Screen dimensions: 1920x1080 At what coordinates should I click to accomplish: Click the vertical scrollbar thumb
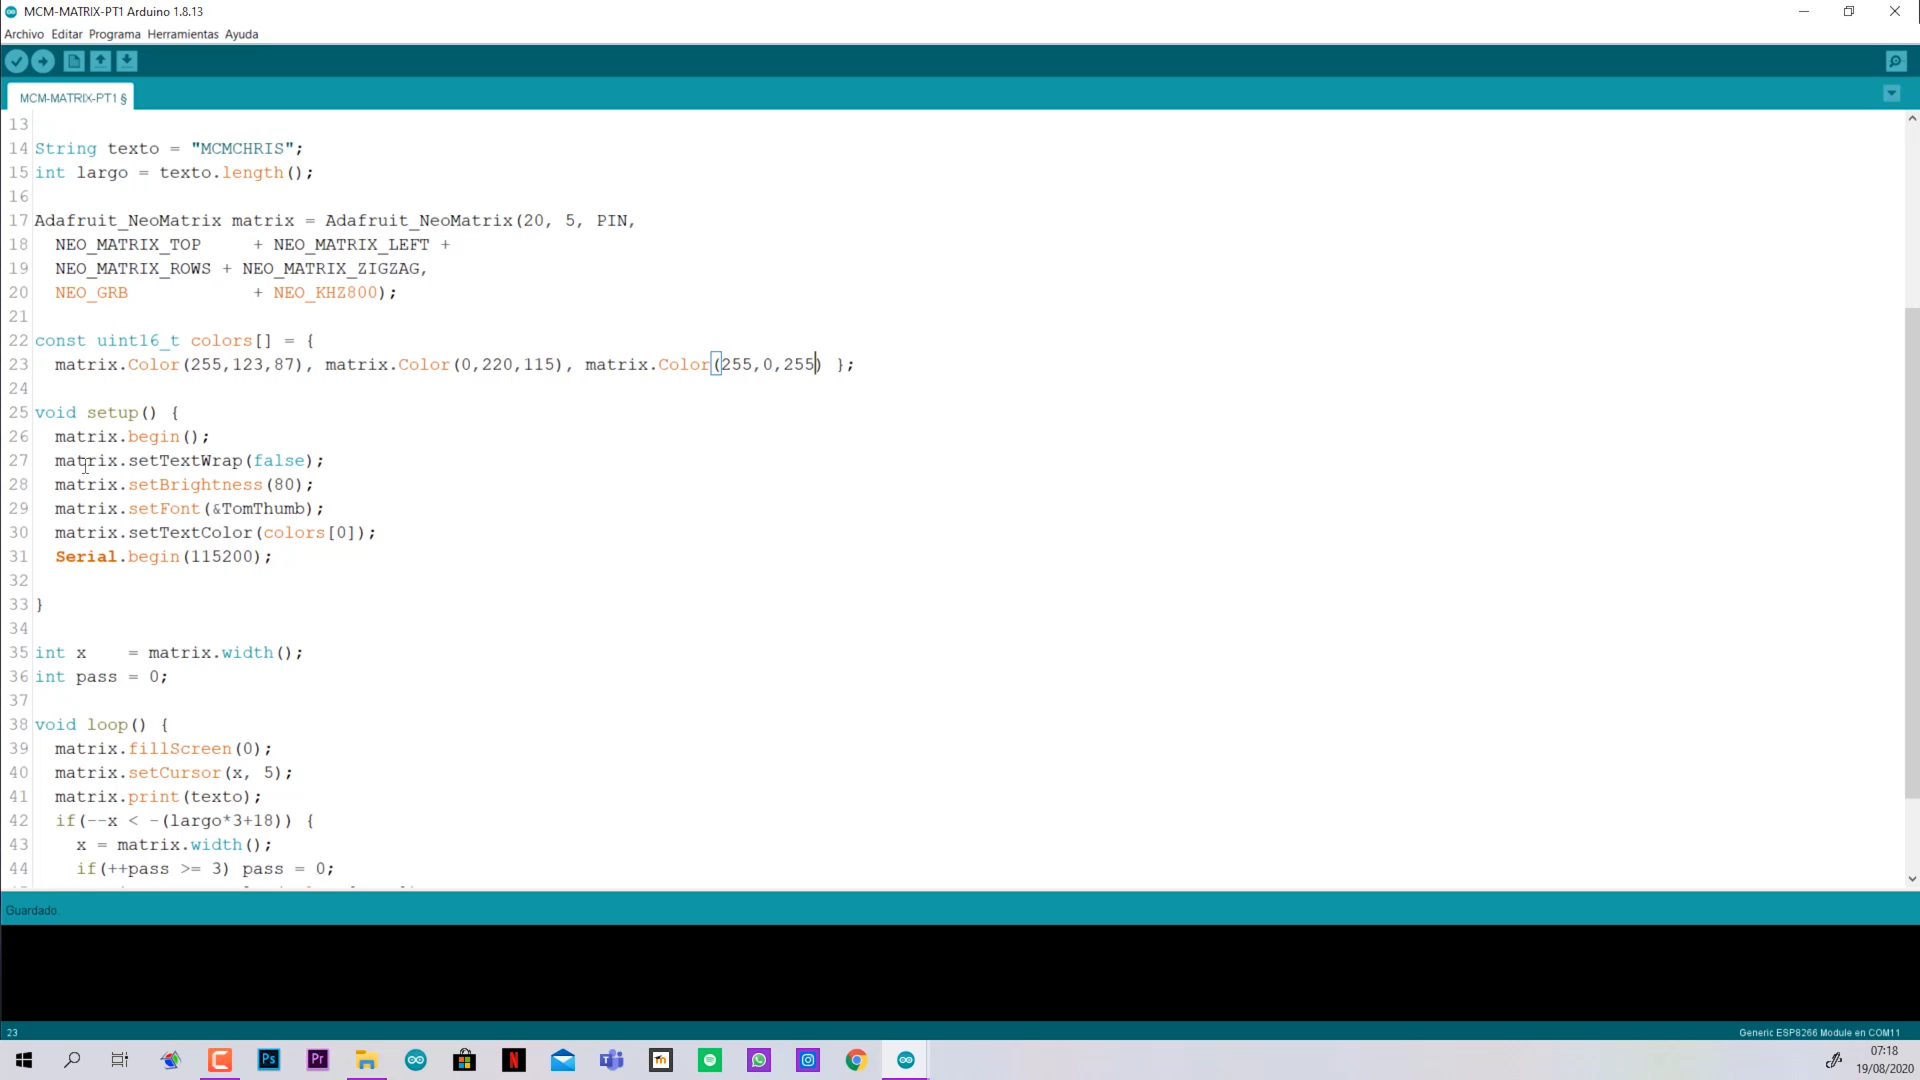[x=1911, y=553]
